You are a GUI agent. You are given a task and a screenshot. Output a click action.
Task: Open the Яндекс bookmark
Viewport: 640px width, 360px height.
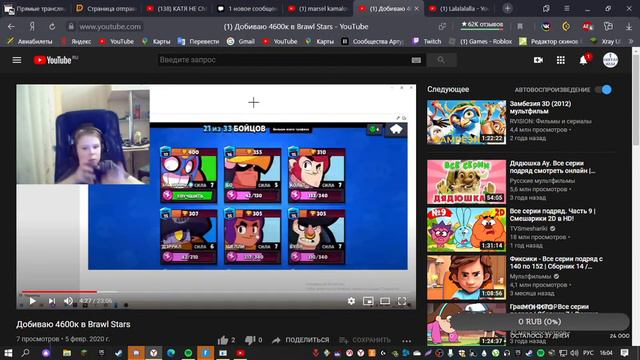pyautogui.click(x=76, y=41)
